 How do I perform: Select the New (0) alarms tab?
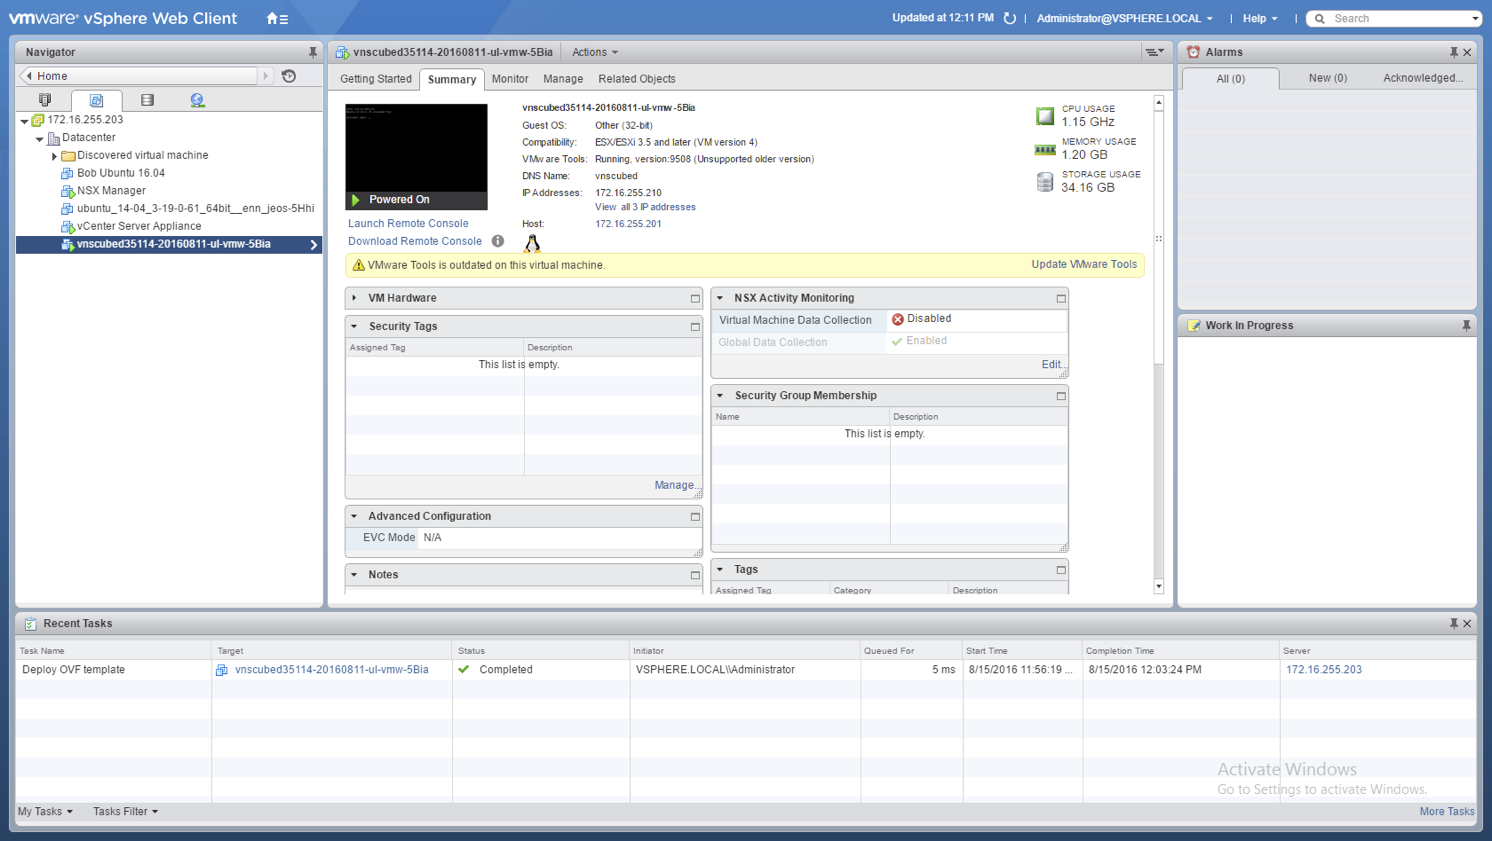(x=1328, y=78)
